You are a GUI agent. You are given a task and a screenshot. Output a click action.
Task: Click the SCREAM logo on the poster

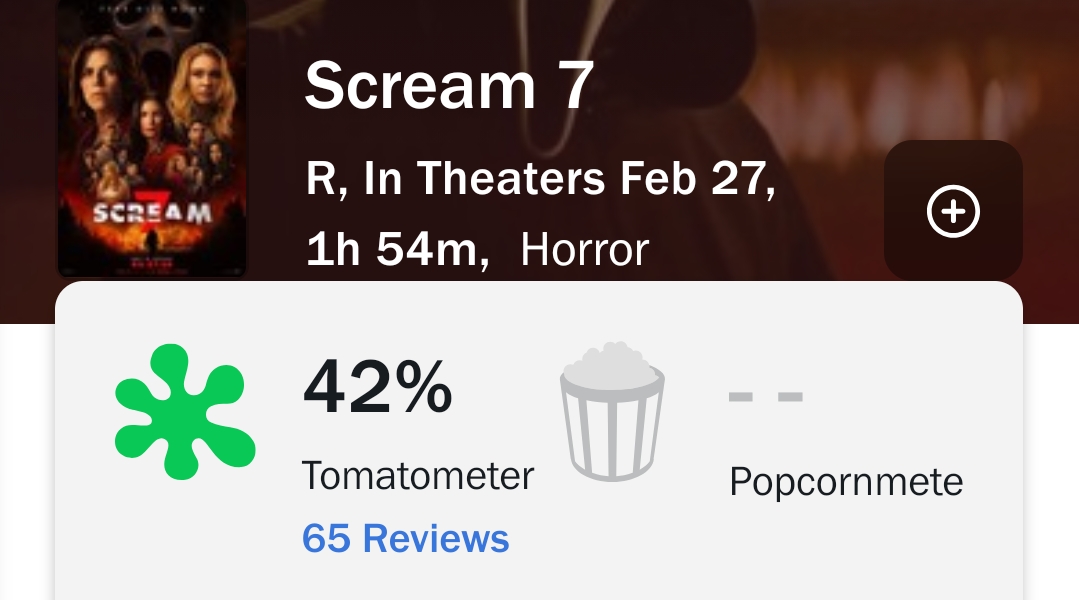point(152,213)
